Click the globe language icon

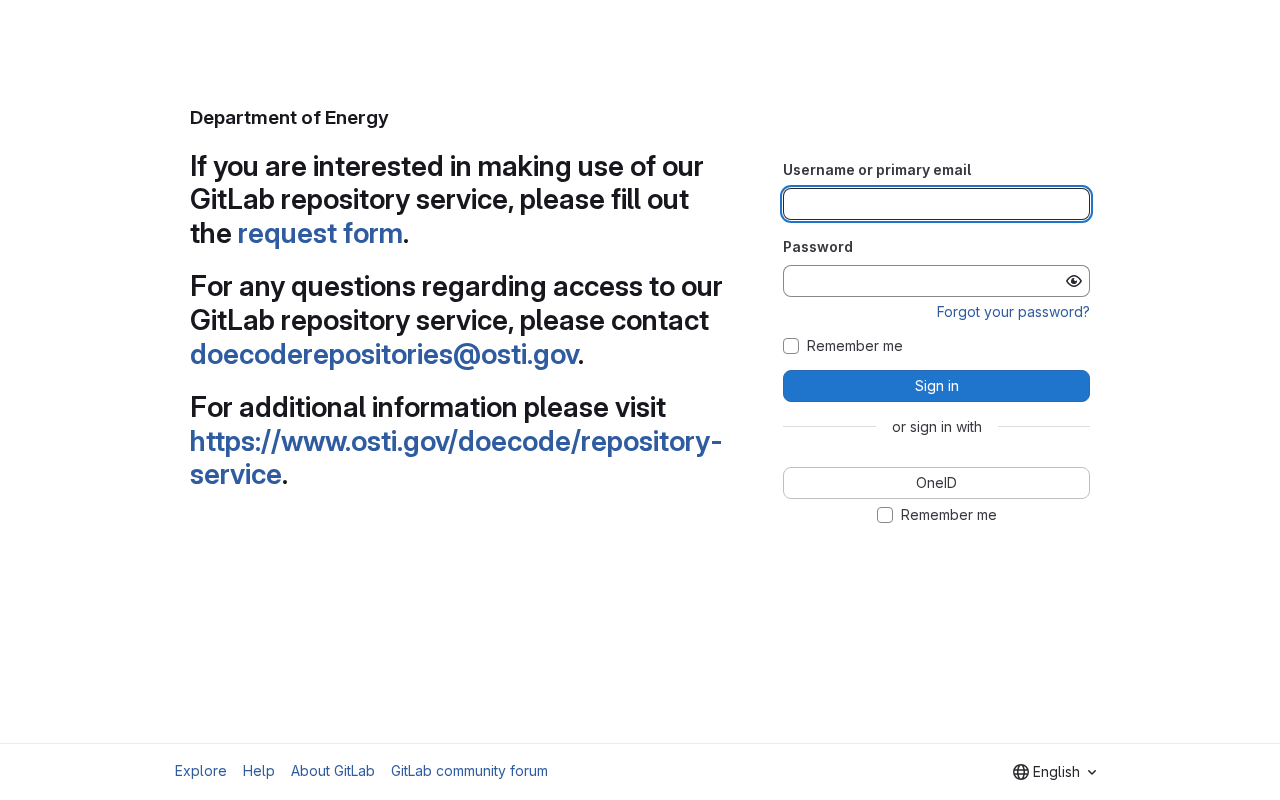click(1021, 772)
